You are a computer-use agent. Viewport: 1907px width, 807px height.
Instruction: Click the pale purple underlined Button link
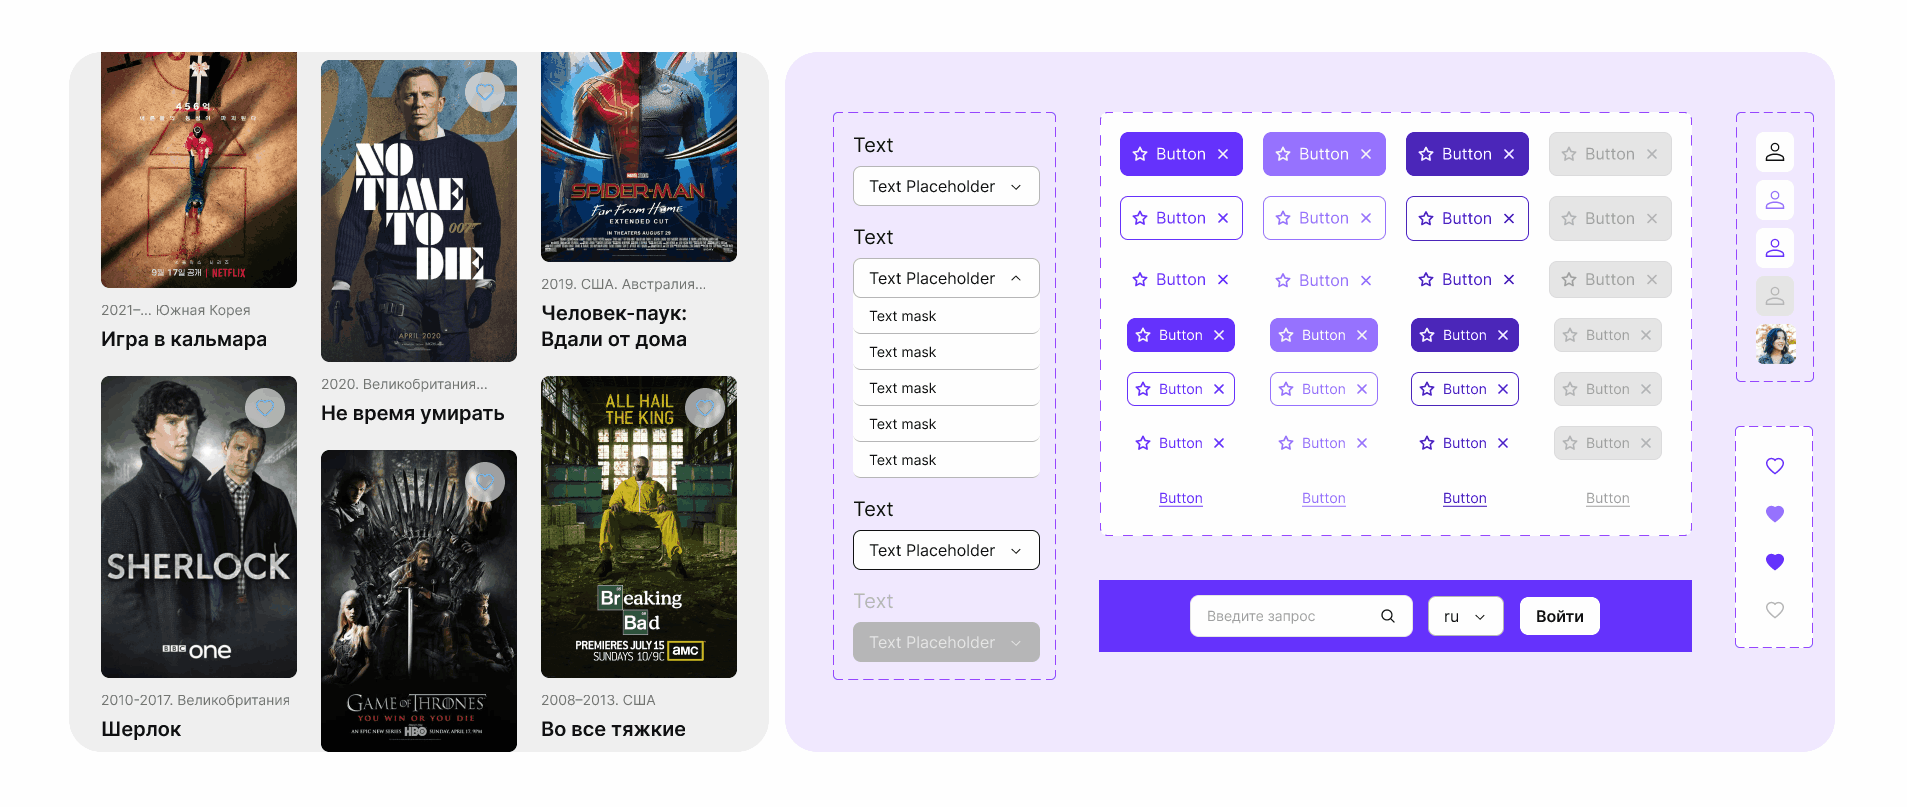(1324, 498)
